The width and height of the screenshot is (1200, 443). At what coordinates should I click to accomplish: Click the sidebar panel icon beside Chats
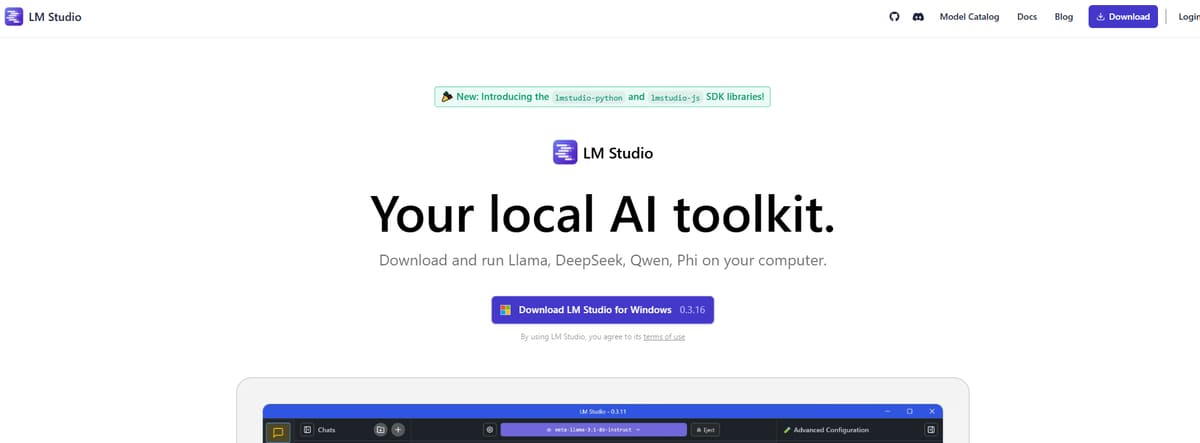[x=308, y=430]
